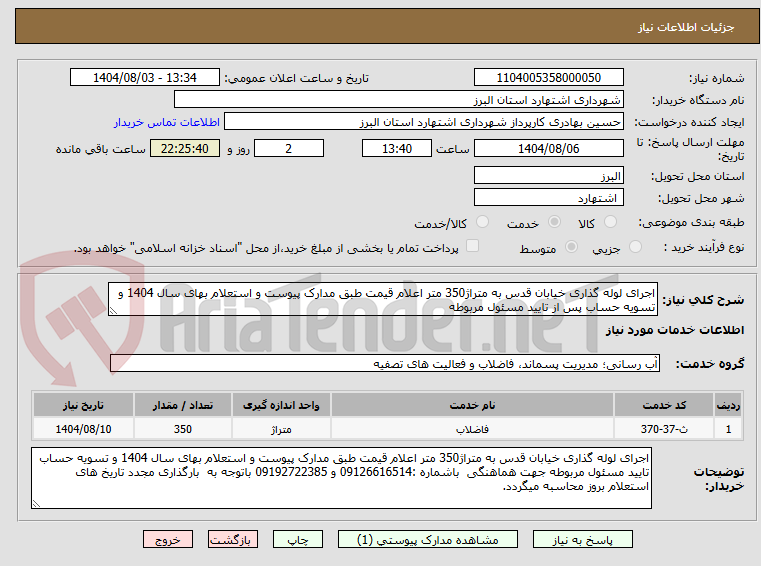Click the requester field حسین بهادری
The width and height of the screenshot is (761, 566).
[424, 121]
